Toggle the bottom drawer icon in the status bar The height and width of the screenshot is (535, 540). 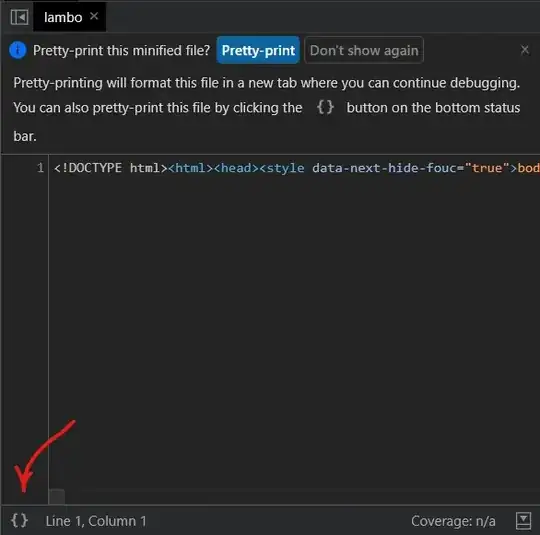point(523,521)
